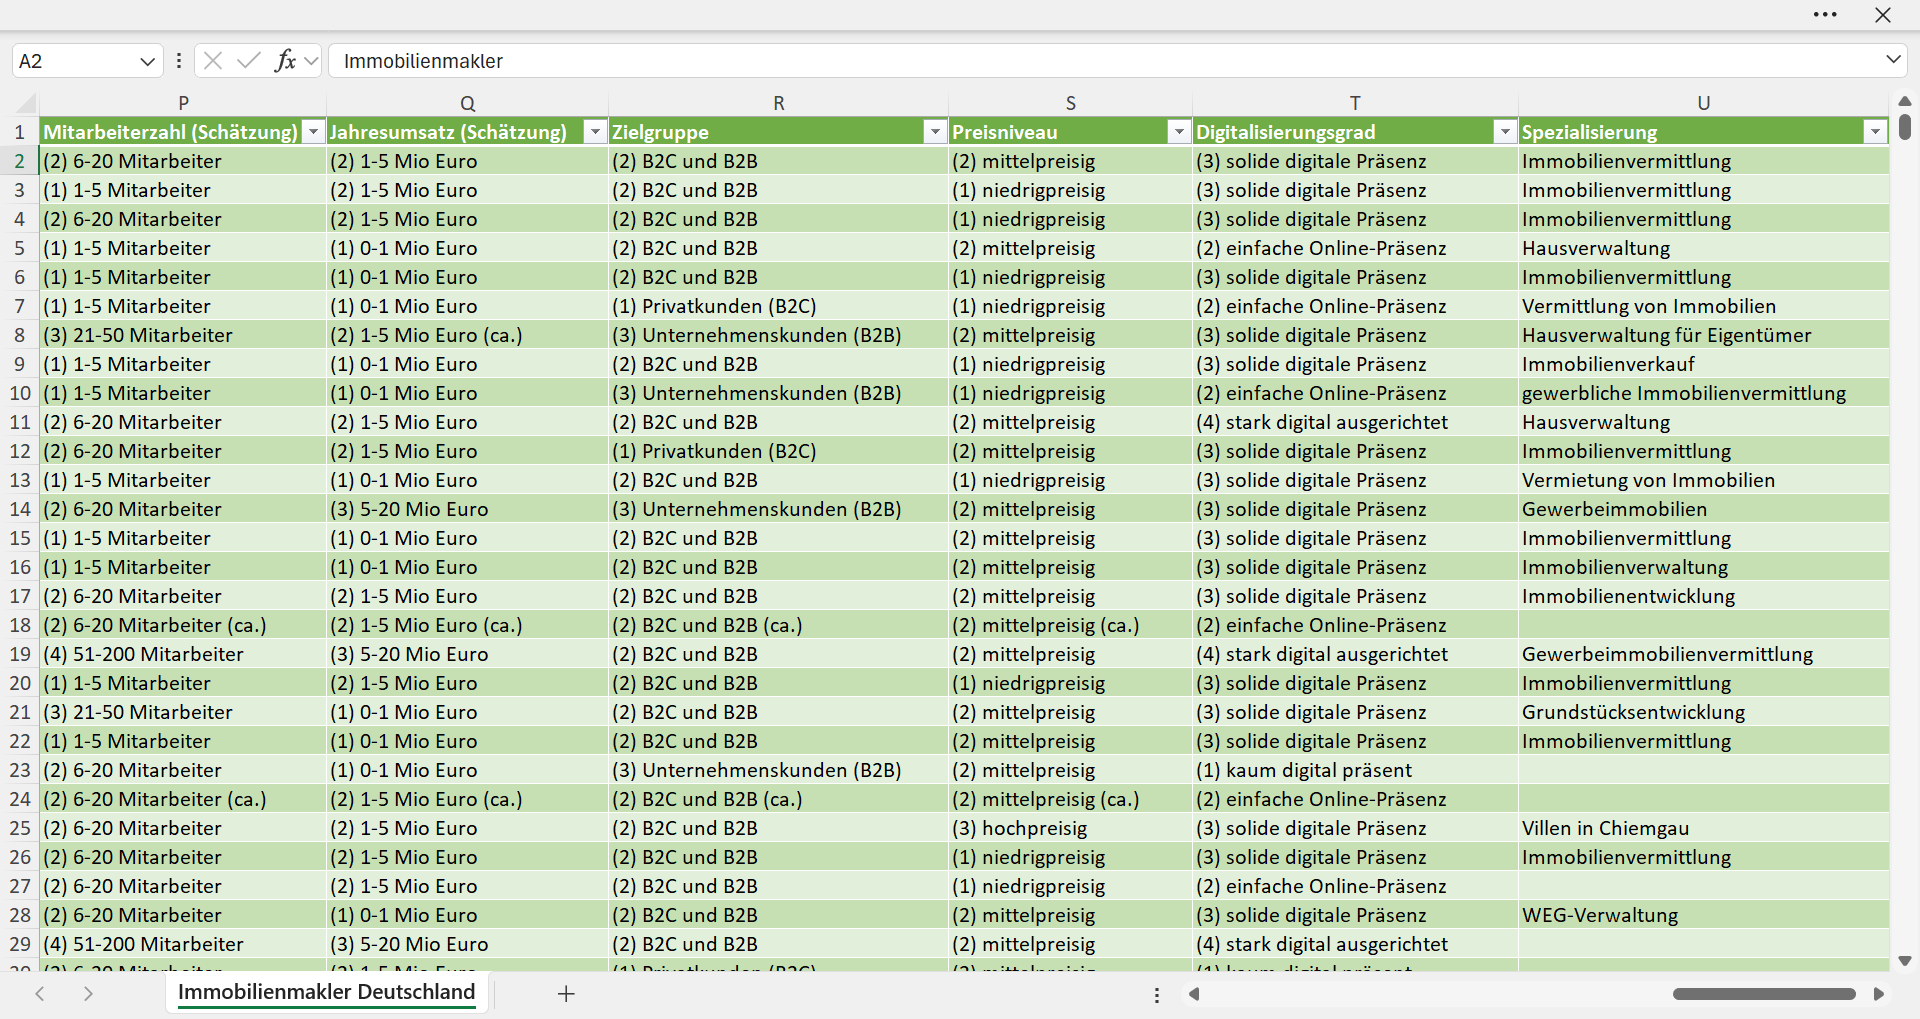Open Spezialisierung column filter dropdown

(x=1875, y=132)
